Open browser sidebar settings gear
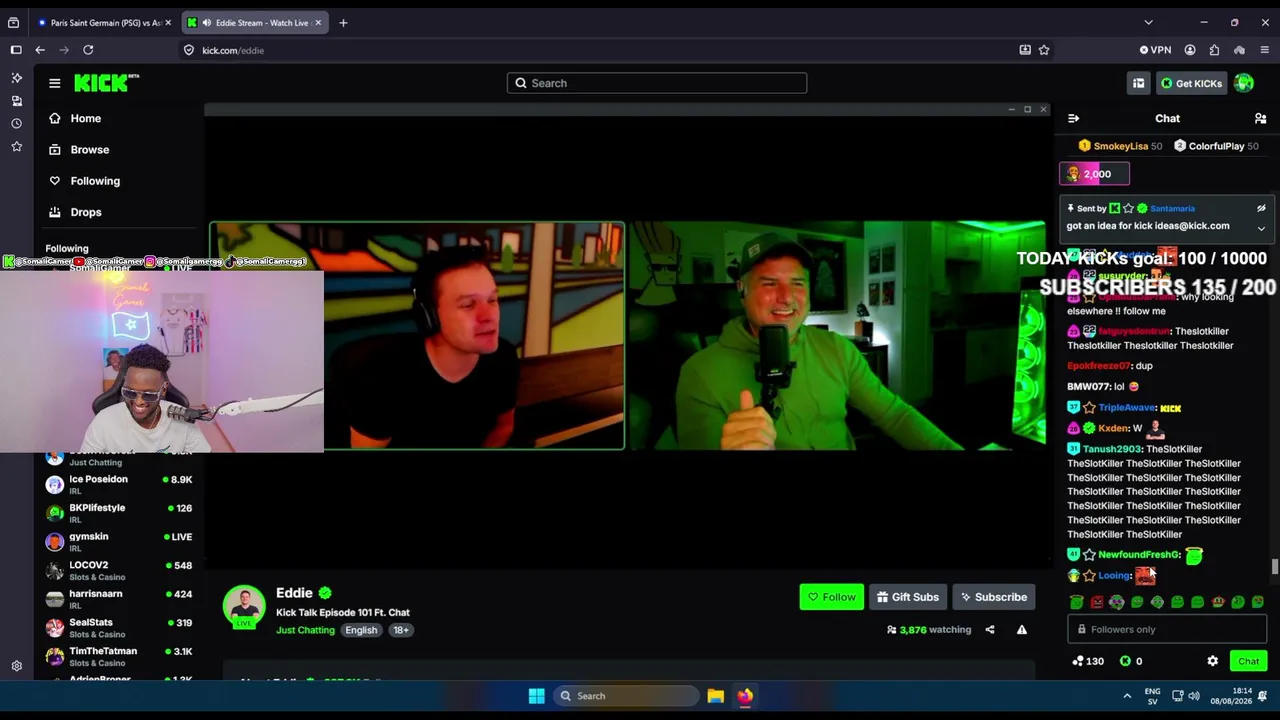 click(16, 666)
